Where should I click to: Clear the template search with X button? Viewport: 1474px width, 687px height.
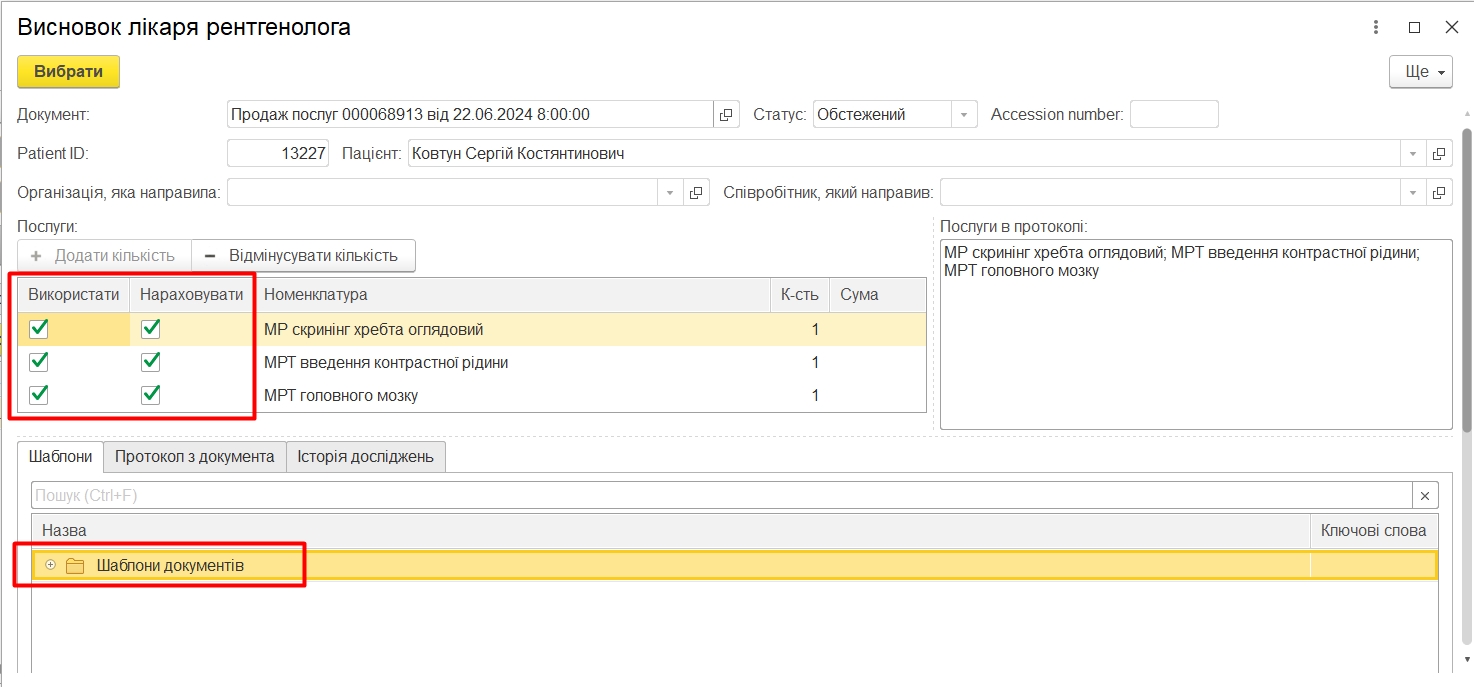pos(1425,496)
